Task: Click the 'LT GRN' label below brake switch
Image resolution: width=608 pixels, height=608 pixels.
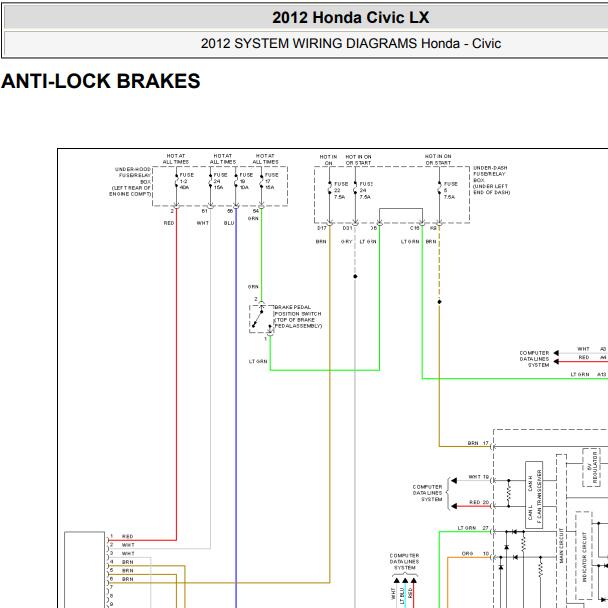Action: tap(258, 361)
